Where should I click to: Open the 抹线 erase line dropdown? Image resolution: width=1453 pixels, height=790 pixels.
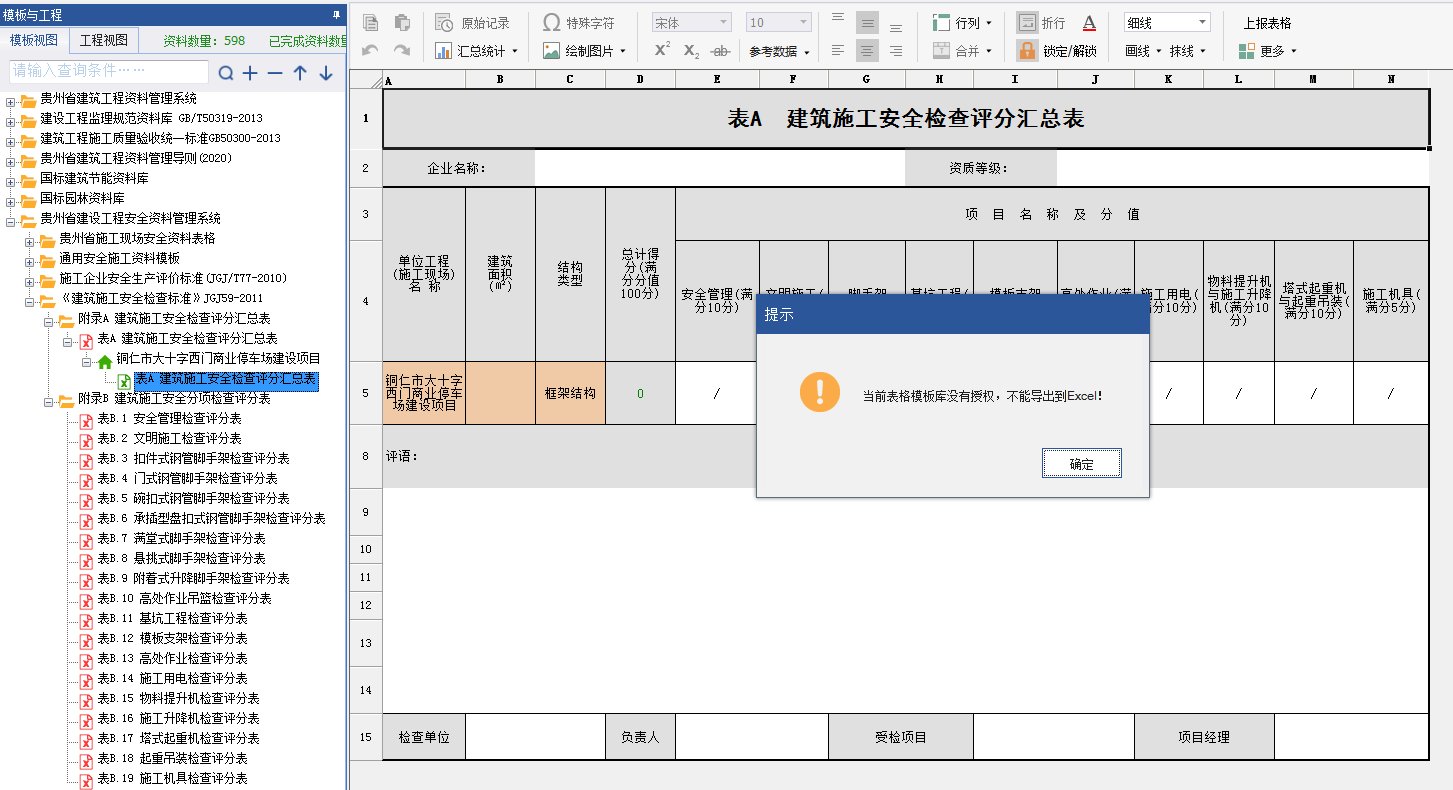[1188, 51]
